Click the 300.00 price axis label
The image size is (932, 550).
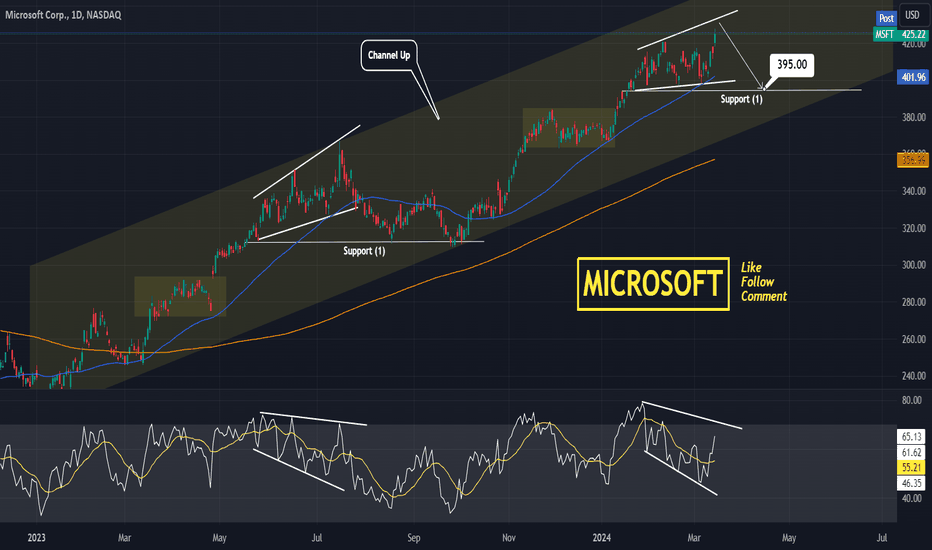(914, 265)
